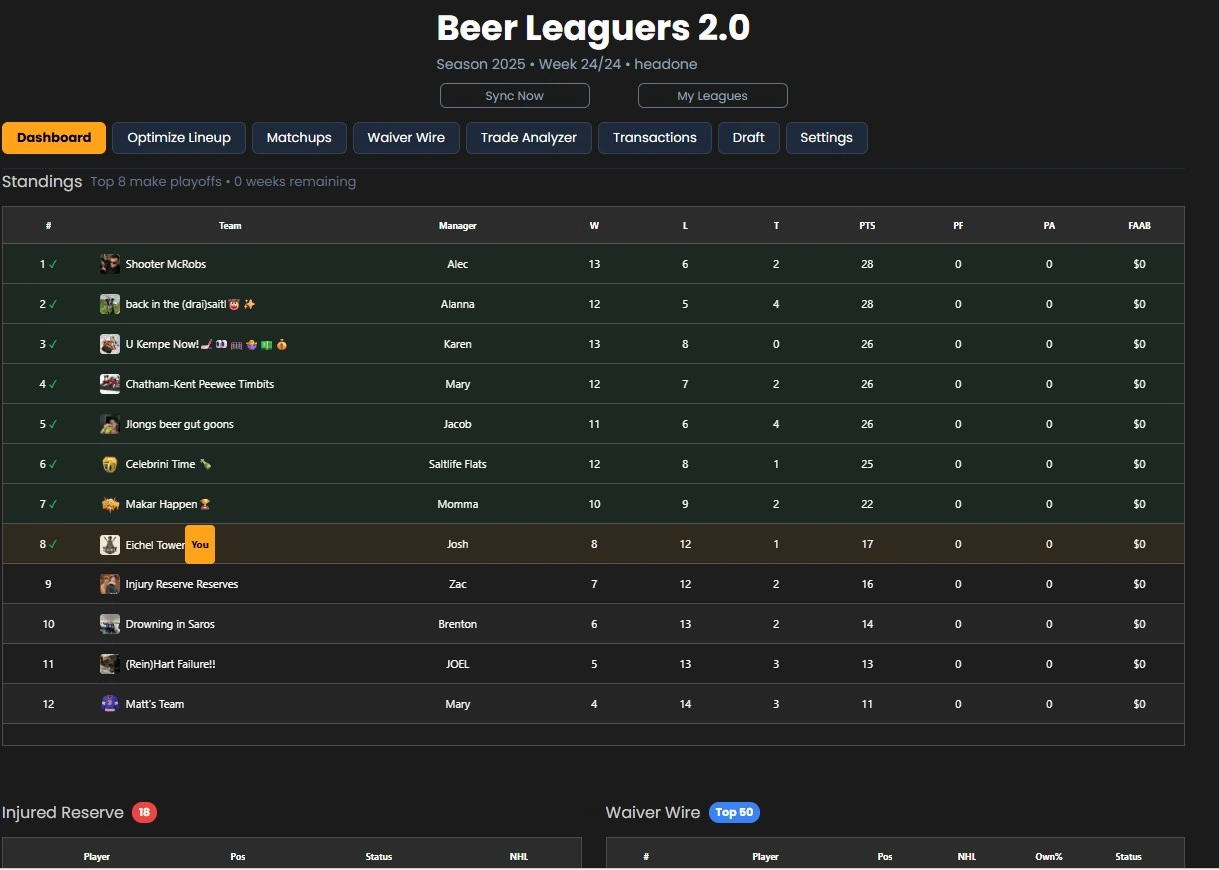Screen dimensions: 1219x870
Task: Open the Draft tab
Action: (749, 138)
